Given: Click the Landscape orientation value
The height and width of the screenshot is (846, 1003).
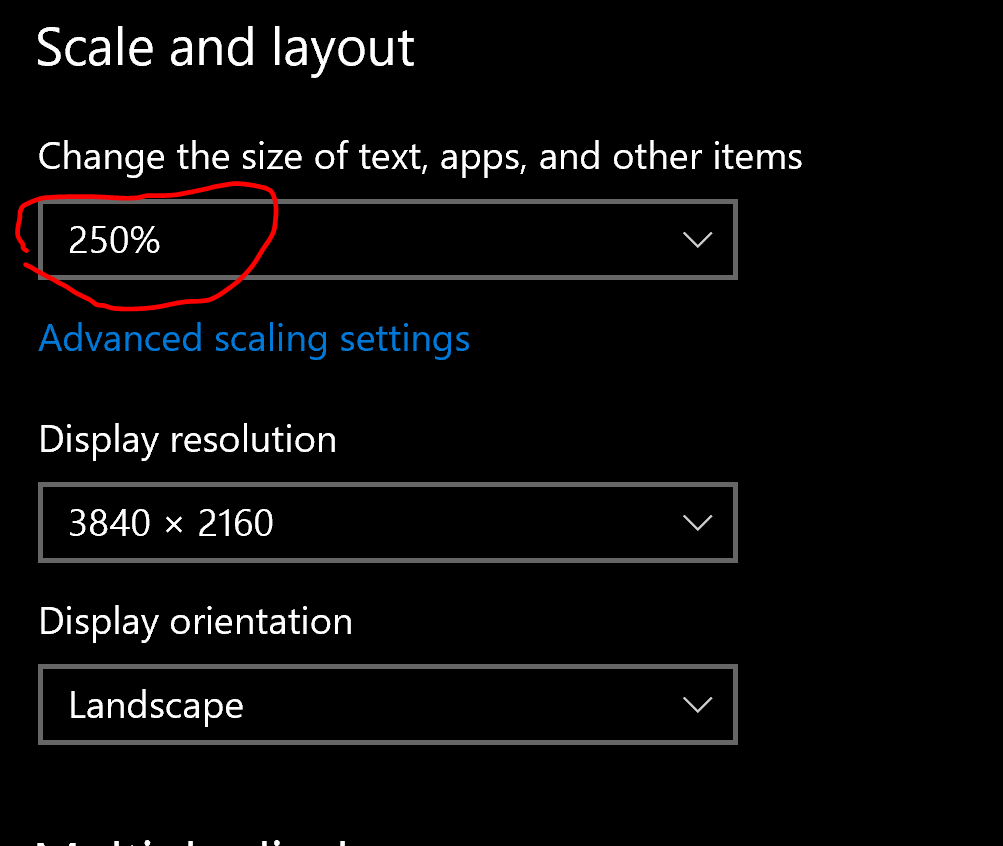Looking at the screenshot, I should [x=156, y=706].
